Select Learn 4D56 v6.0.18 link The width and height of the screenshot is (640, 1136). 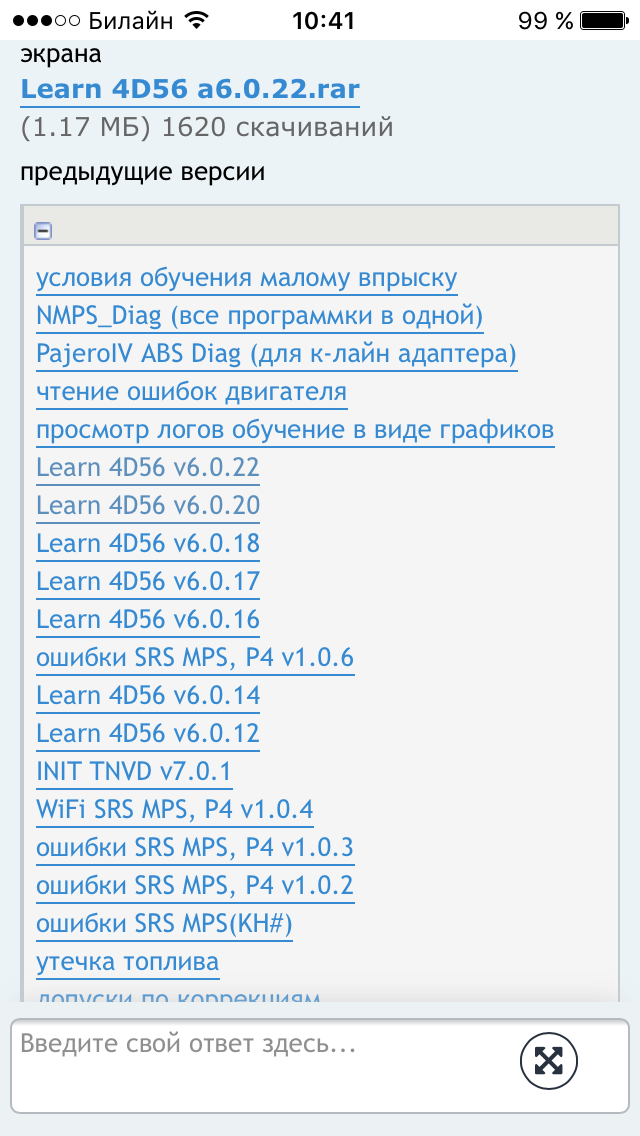[x=148, y=544]
